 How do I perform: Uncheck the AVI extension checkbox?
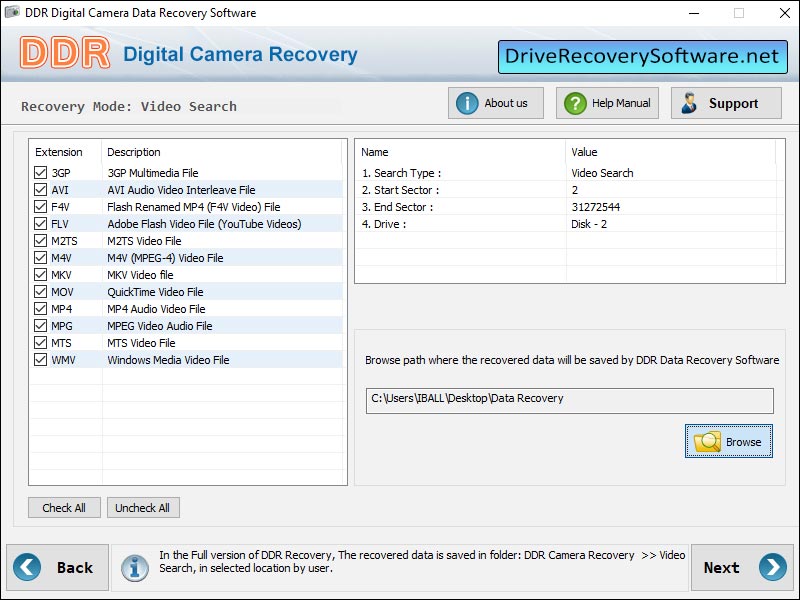click(40, 189)
